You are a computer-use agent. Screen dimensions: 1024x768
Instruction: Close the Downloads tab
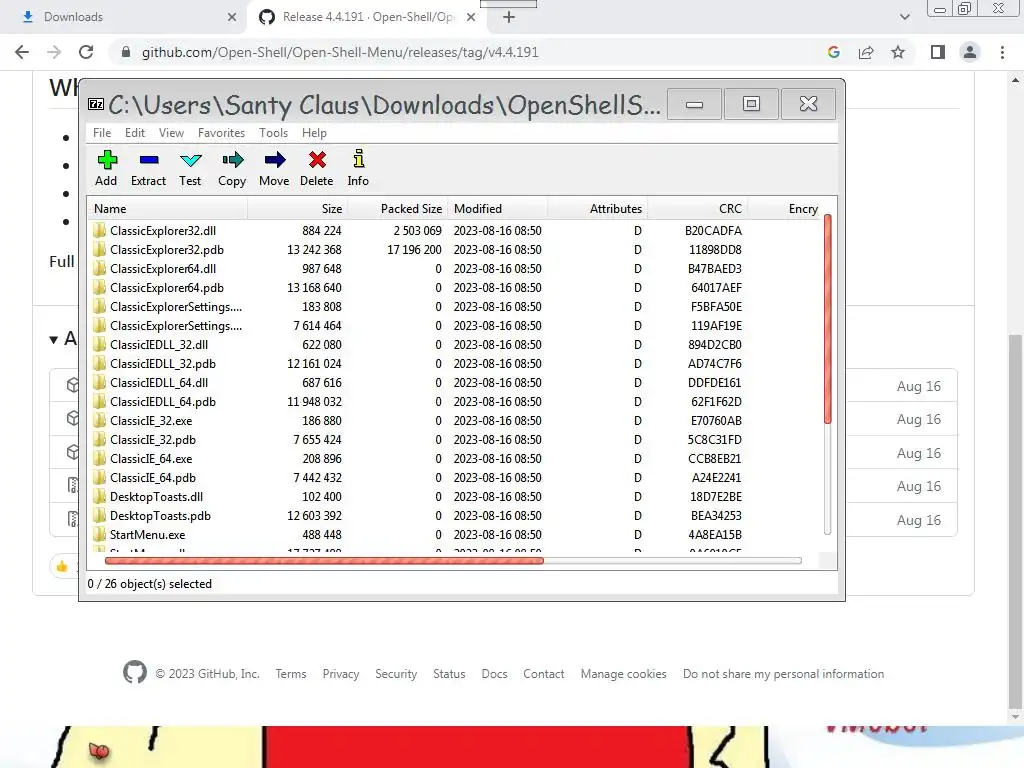(x=232, y=17)
